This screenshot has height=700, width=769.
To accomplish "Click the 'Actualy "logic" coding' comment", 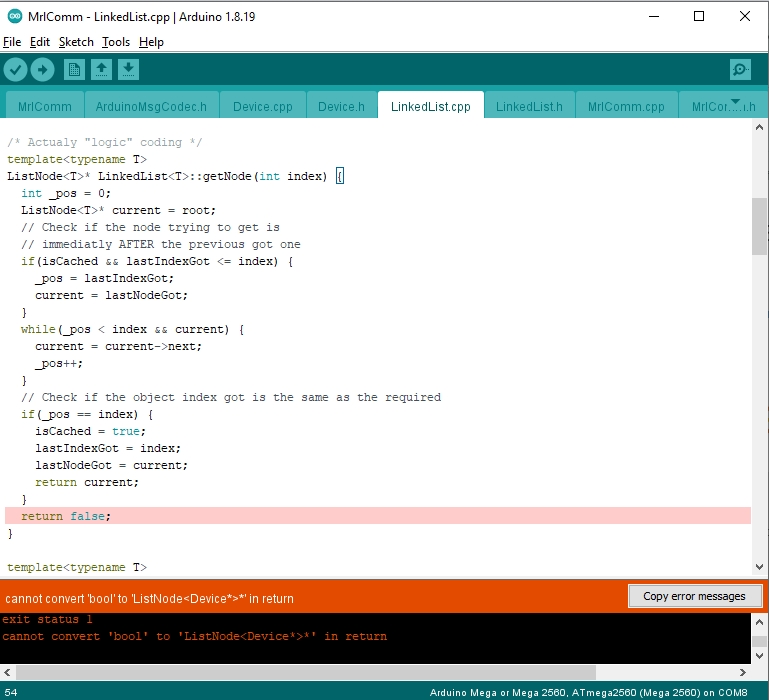I will pyautogui.click(x=104, y=142).
